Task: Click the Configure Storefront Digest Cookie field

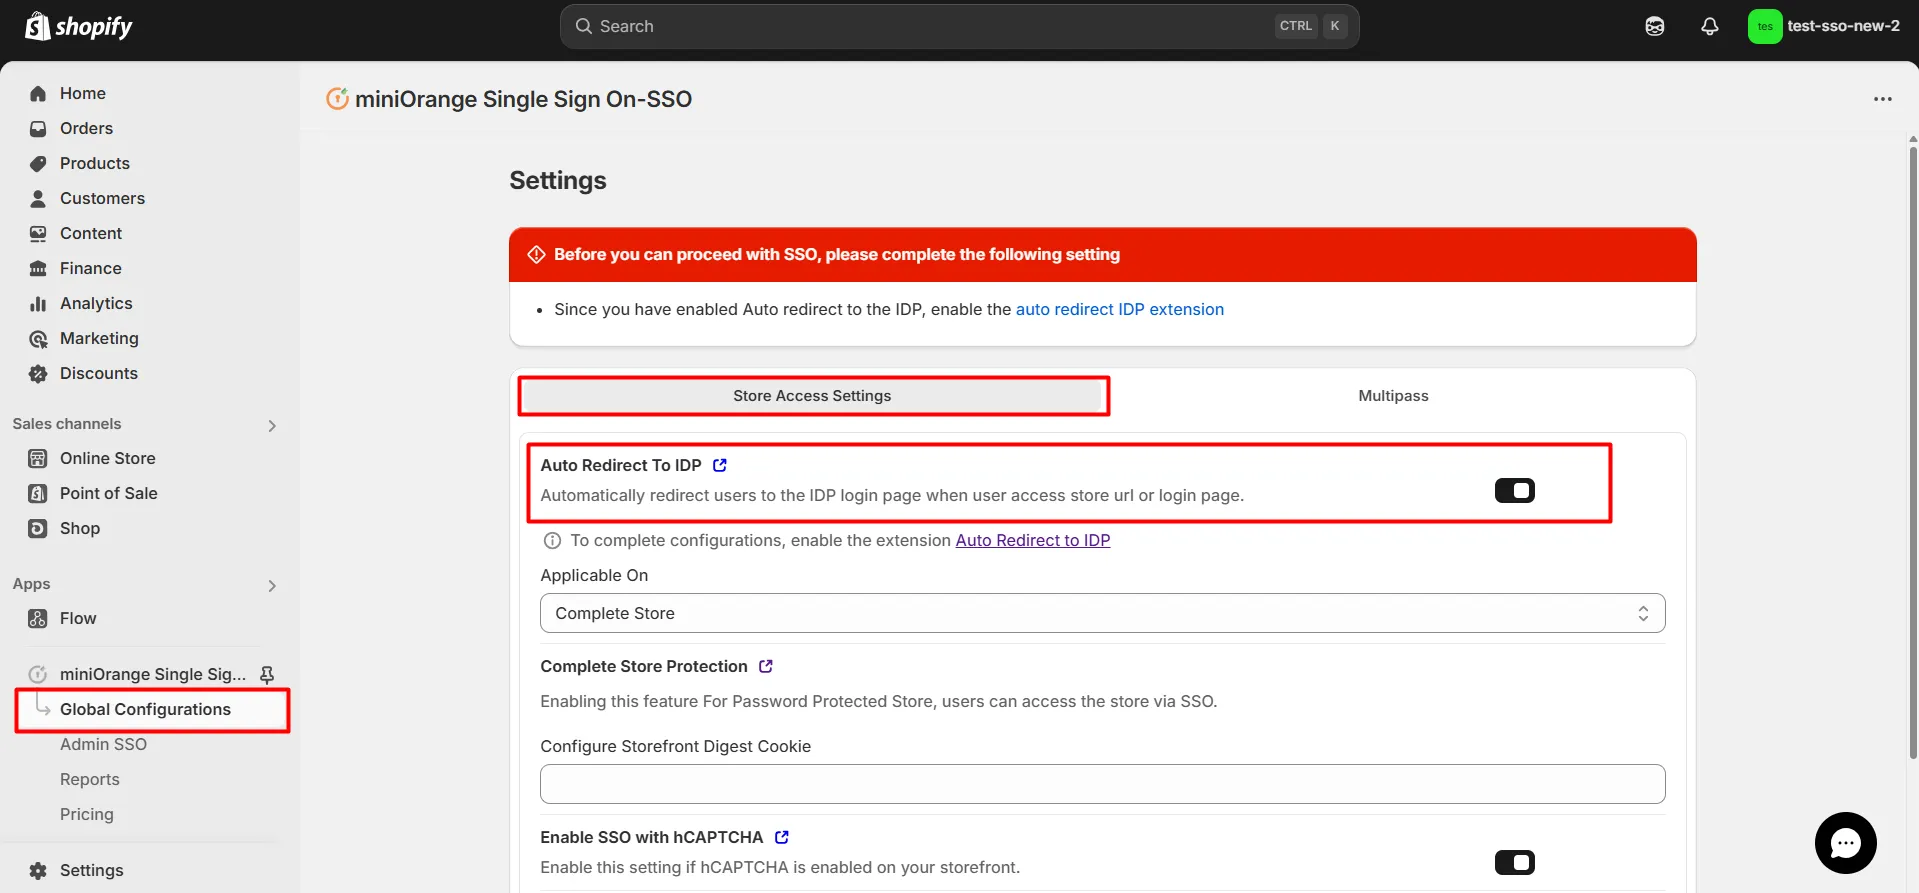Action: (x=1102, y=784)
